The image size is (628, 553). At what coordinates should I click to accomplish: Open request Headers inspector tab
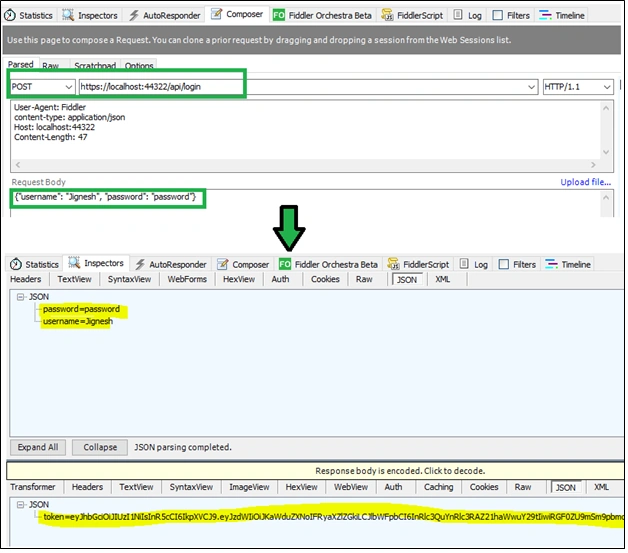(26, 280)
